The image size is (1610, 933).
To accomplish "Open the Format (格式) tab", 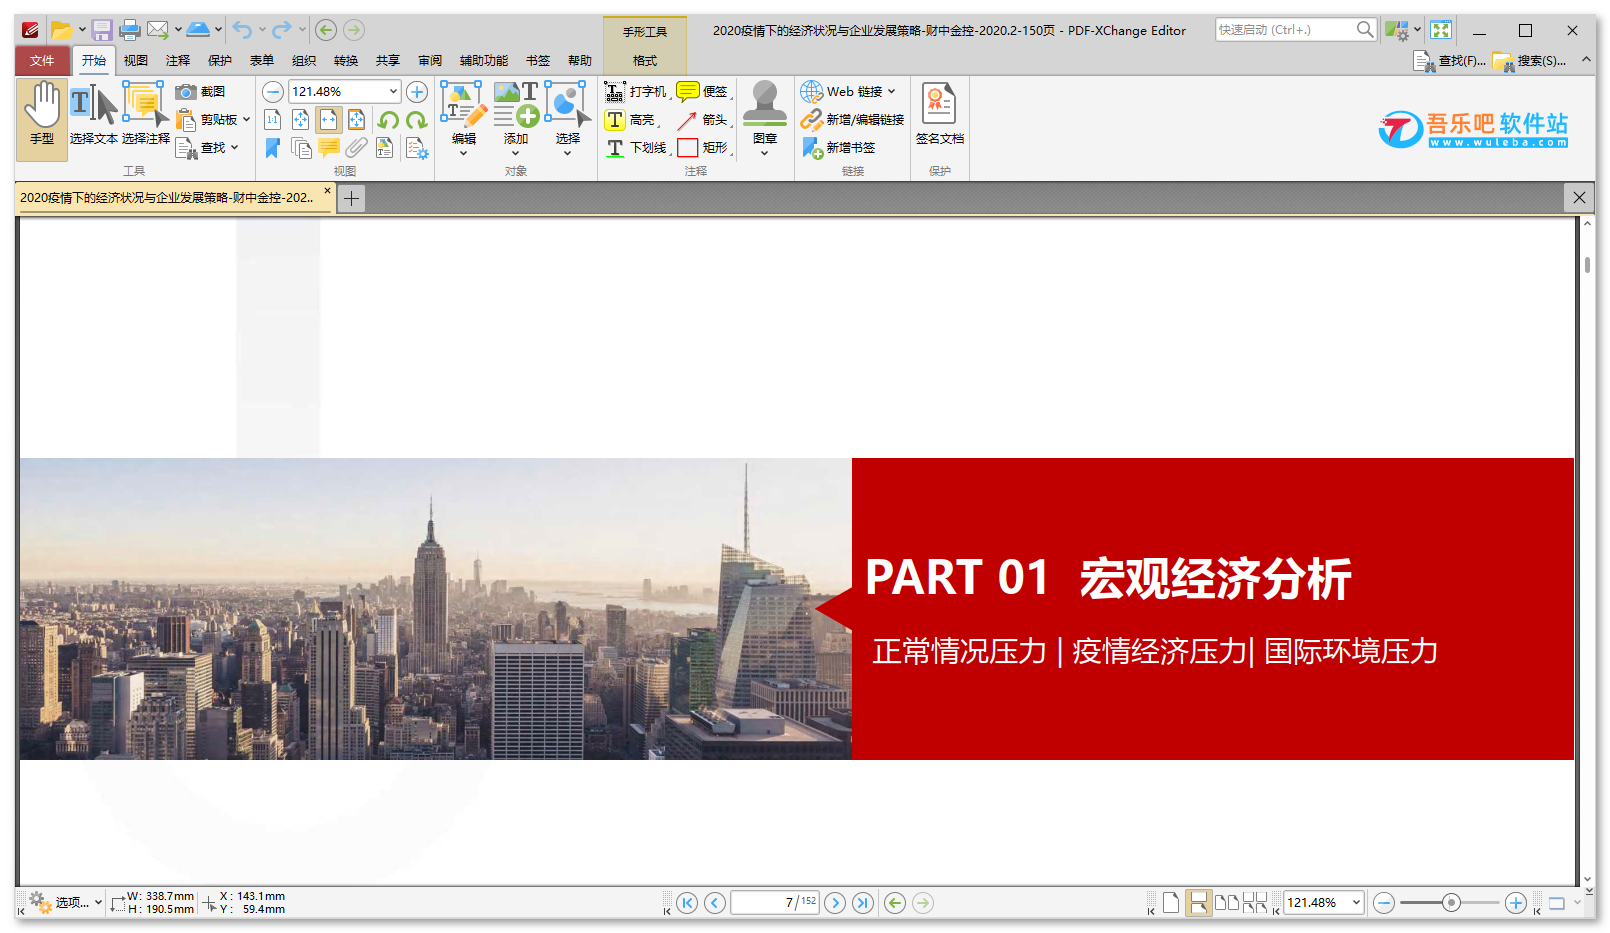I will [x=645, y=61].
